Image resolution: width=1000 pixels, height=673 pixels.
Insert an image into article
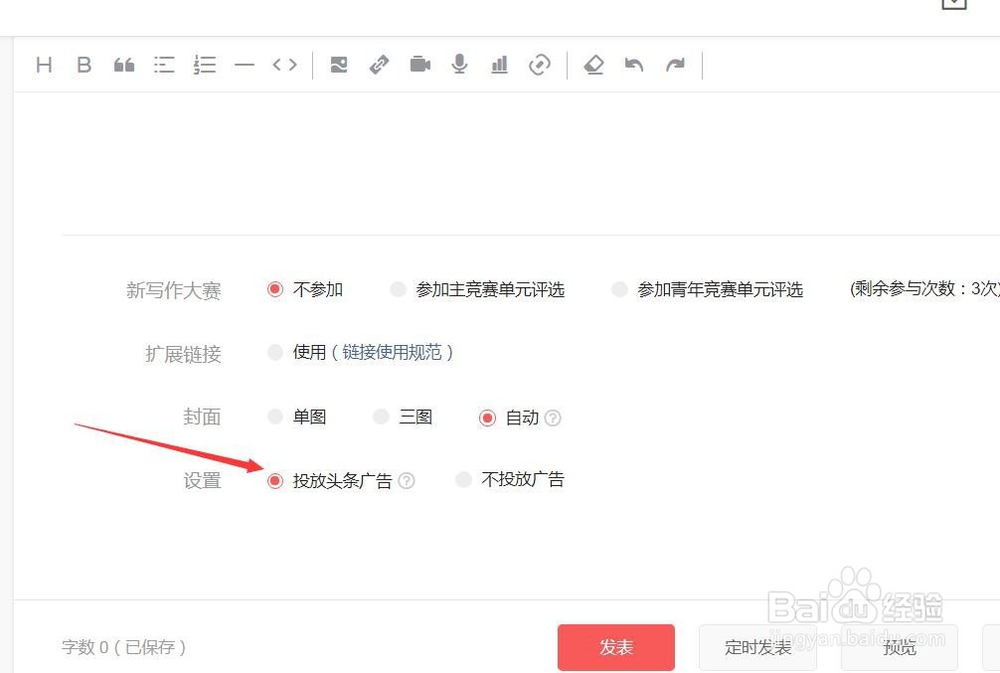coord(339,64)
